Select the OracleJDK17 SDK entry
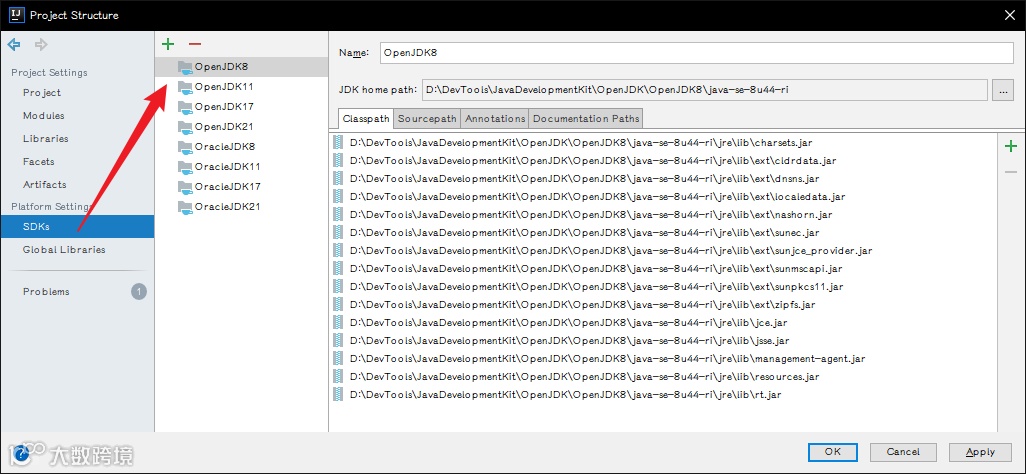Image resolution: width=1026 pixels, height=474 pixels. 241,187
